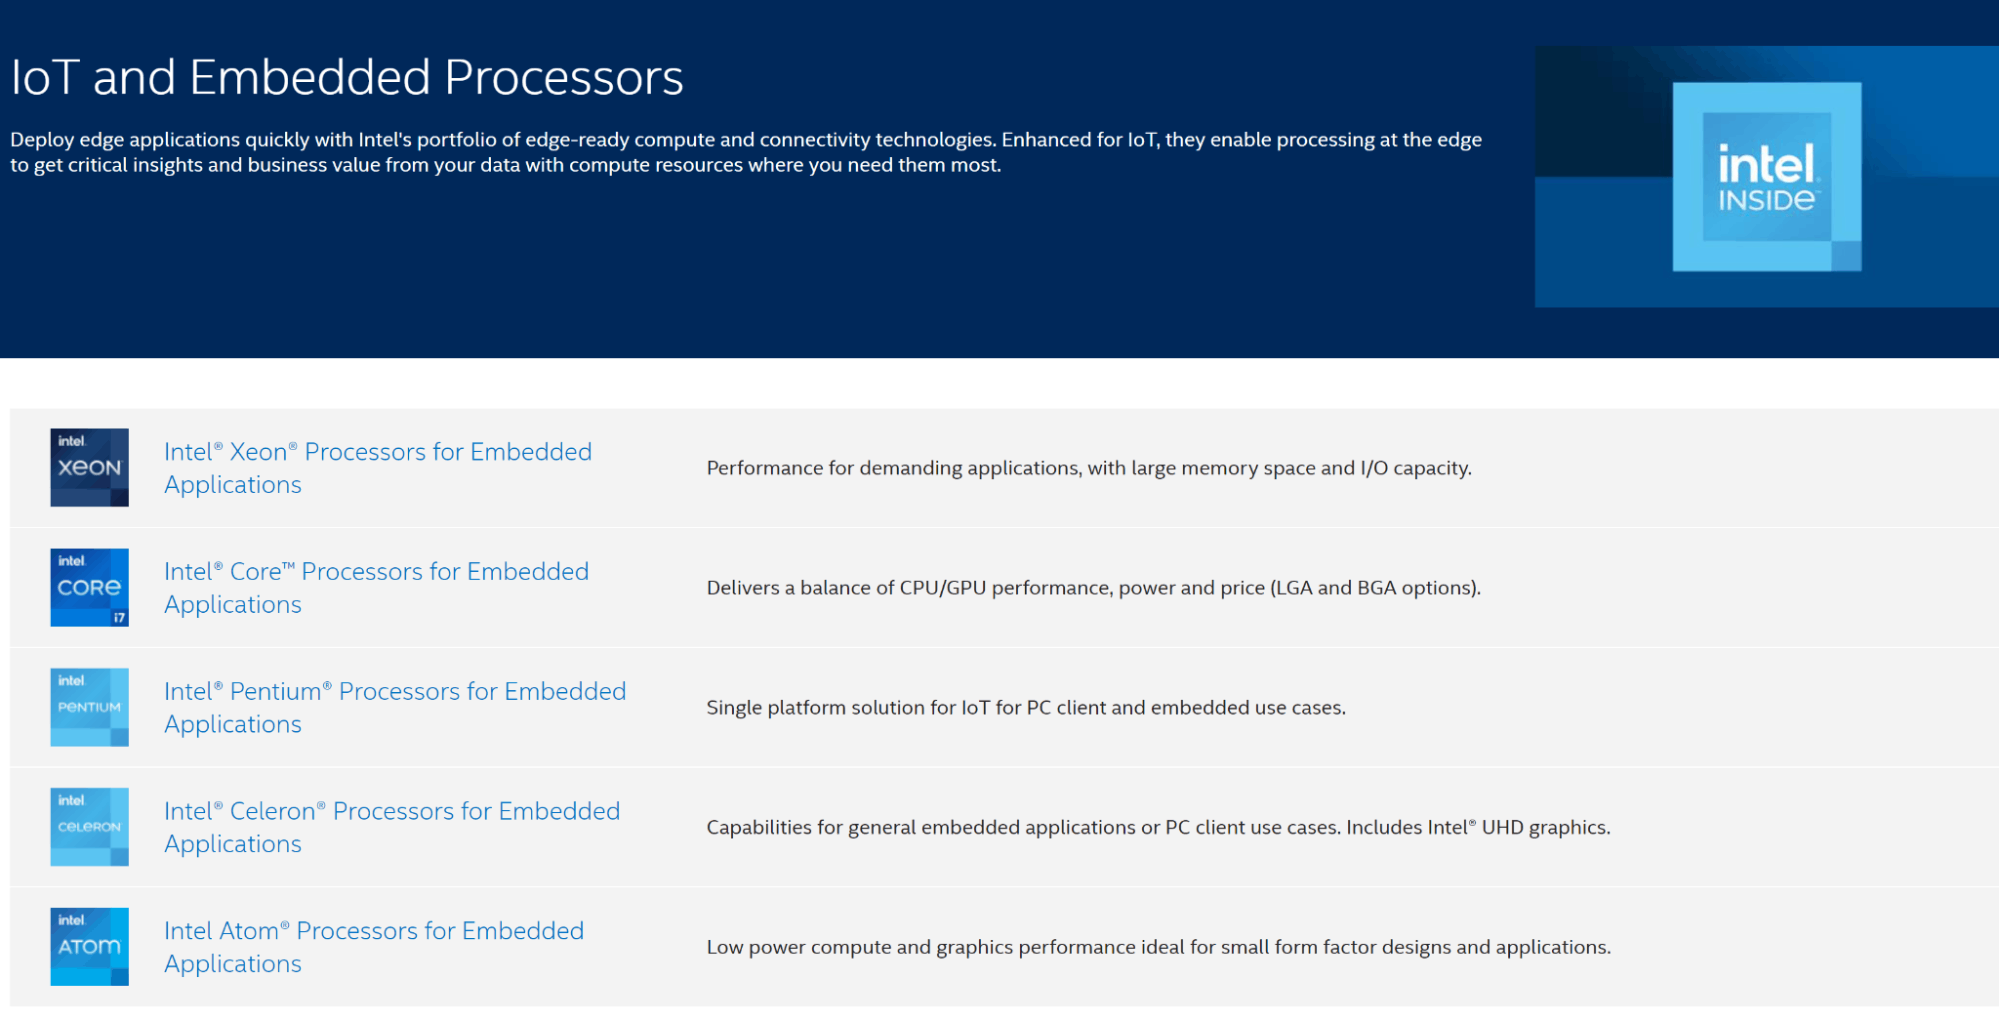The height and width of the screenshot is (1020, 1999).
Task: Open Intel Pentium Processors for Embedded Applications
Action: (x=395, y=708)
